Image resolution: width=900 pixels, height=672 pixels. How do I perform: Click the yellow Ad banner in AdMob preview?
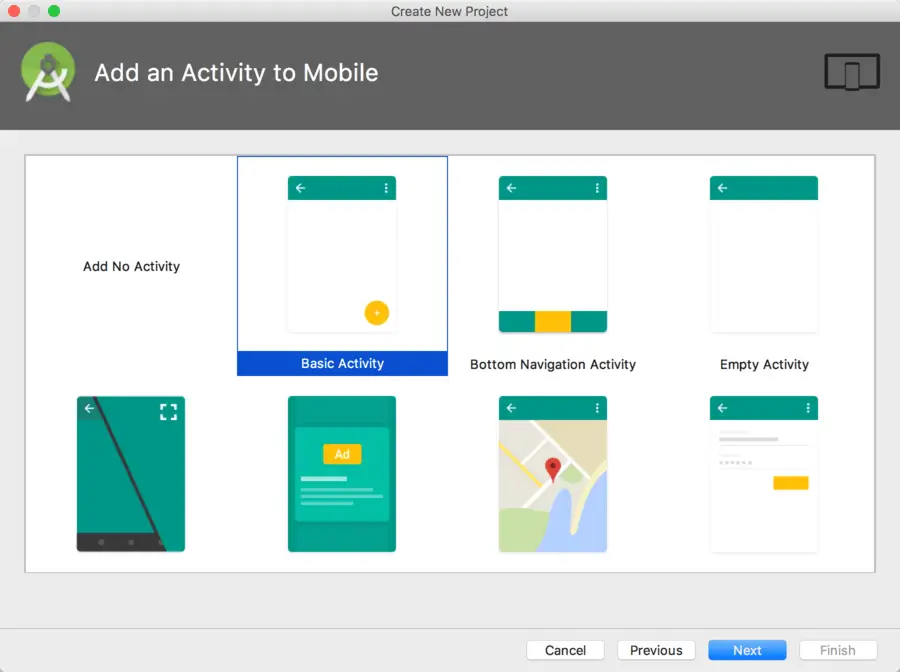tap(343, 454)
